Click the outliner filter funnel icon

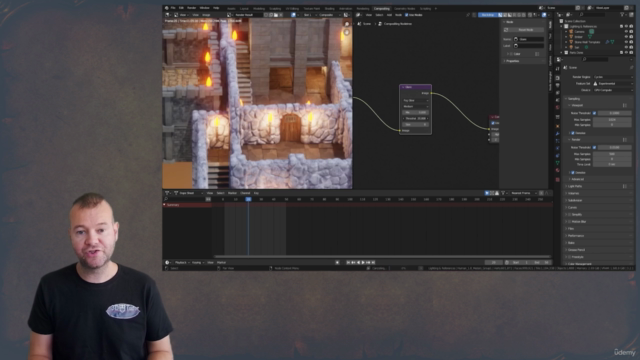click(x=622, y=15)
